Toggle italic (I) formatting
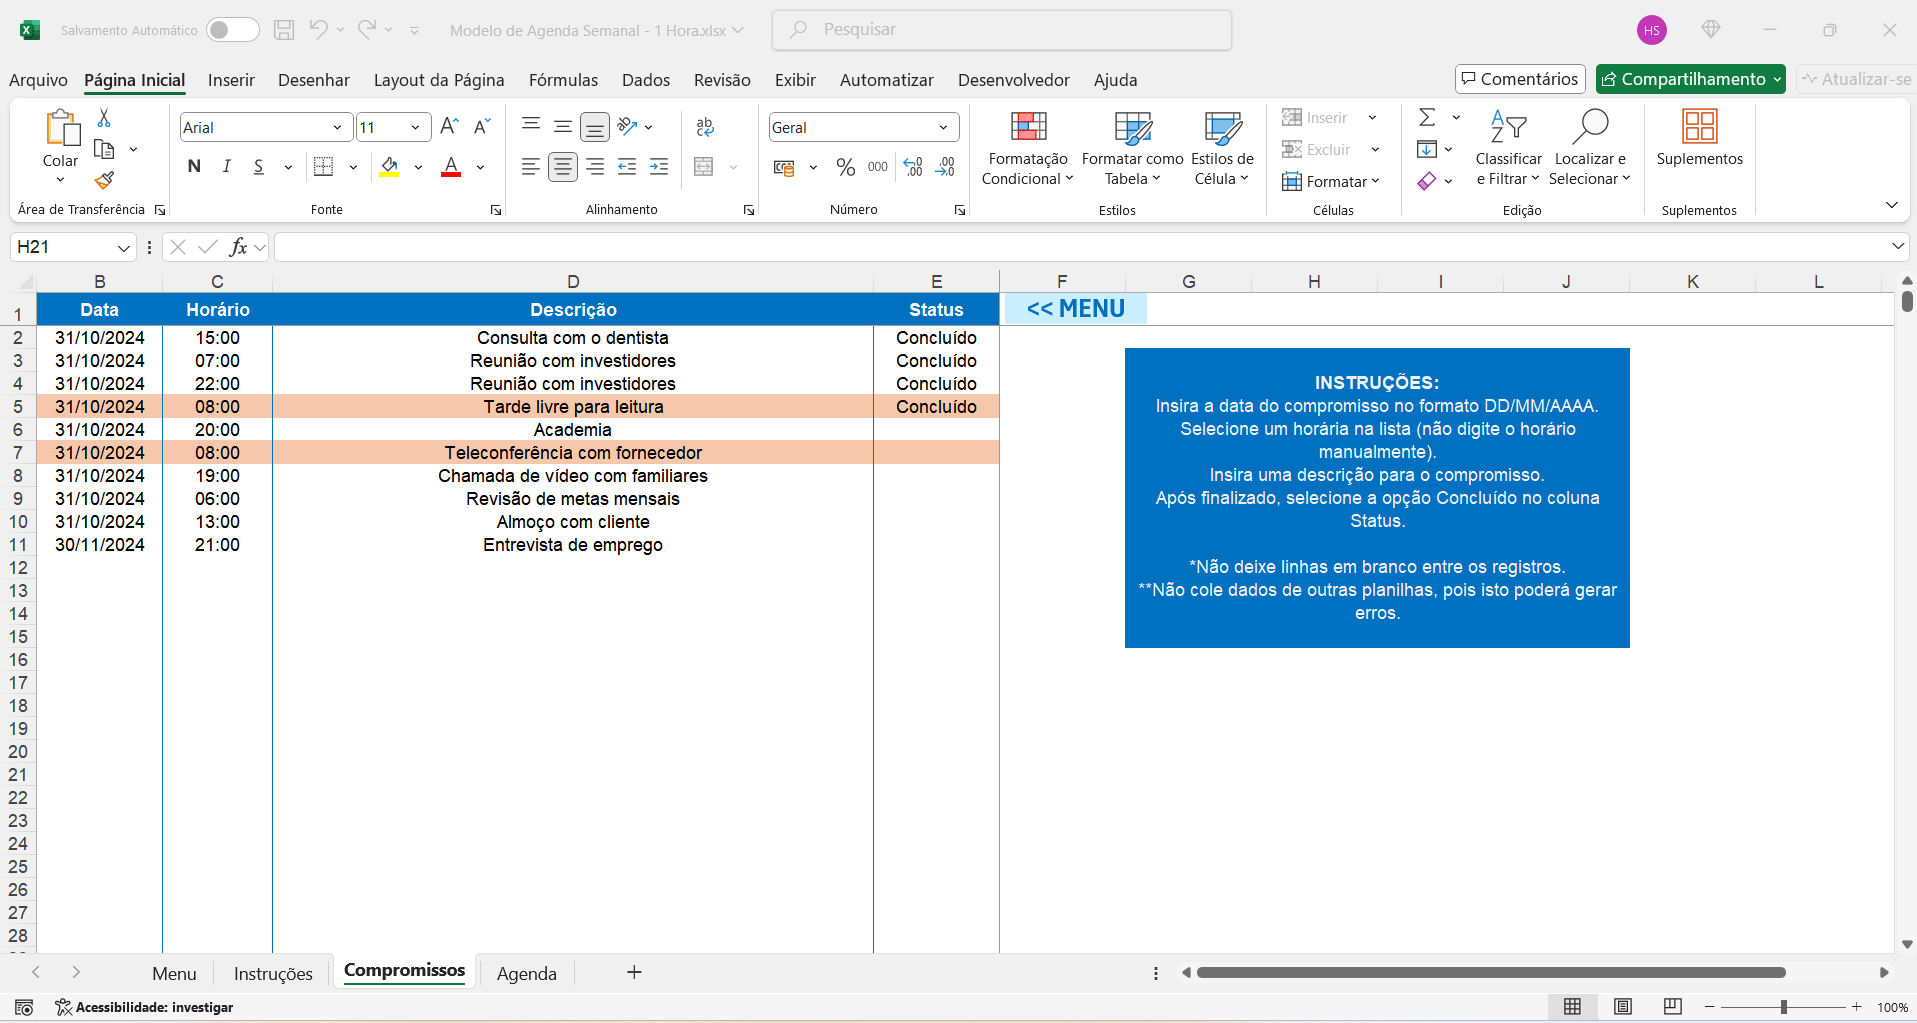The width and height of the screenshot is (1917, 1023). [227, 166]
